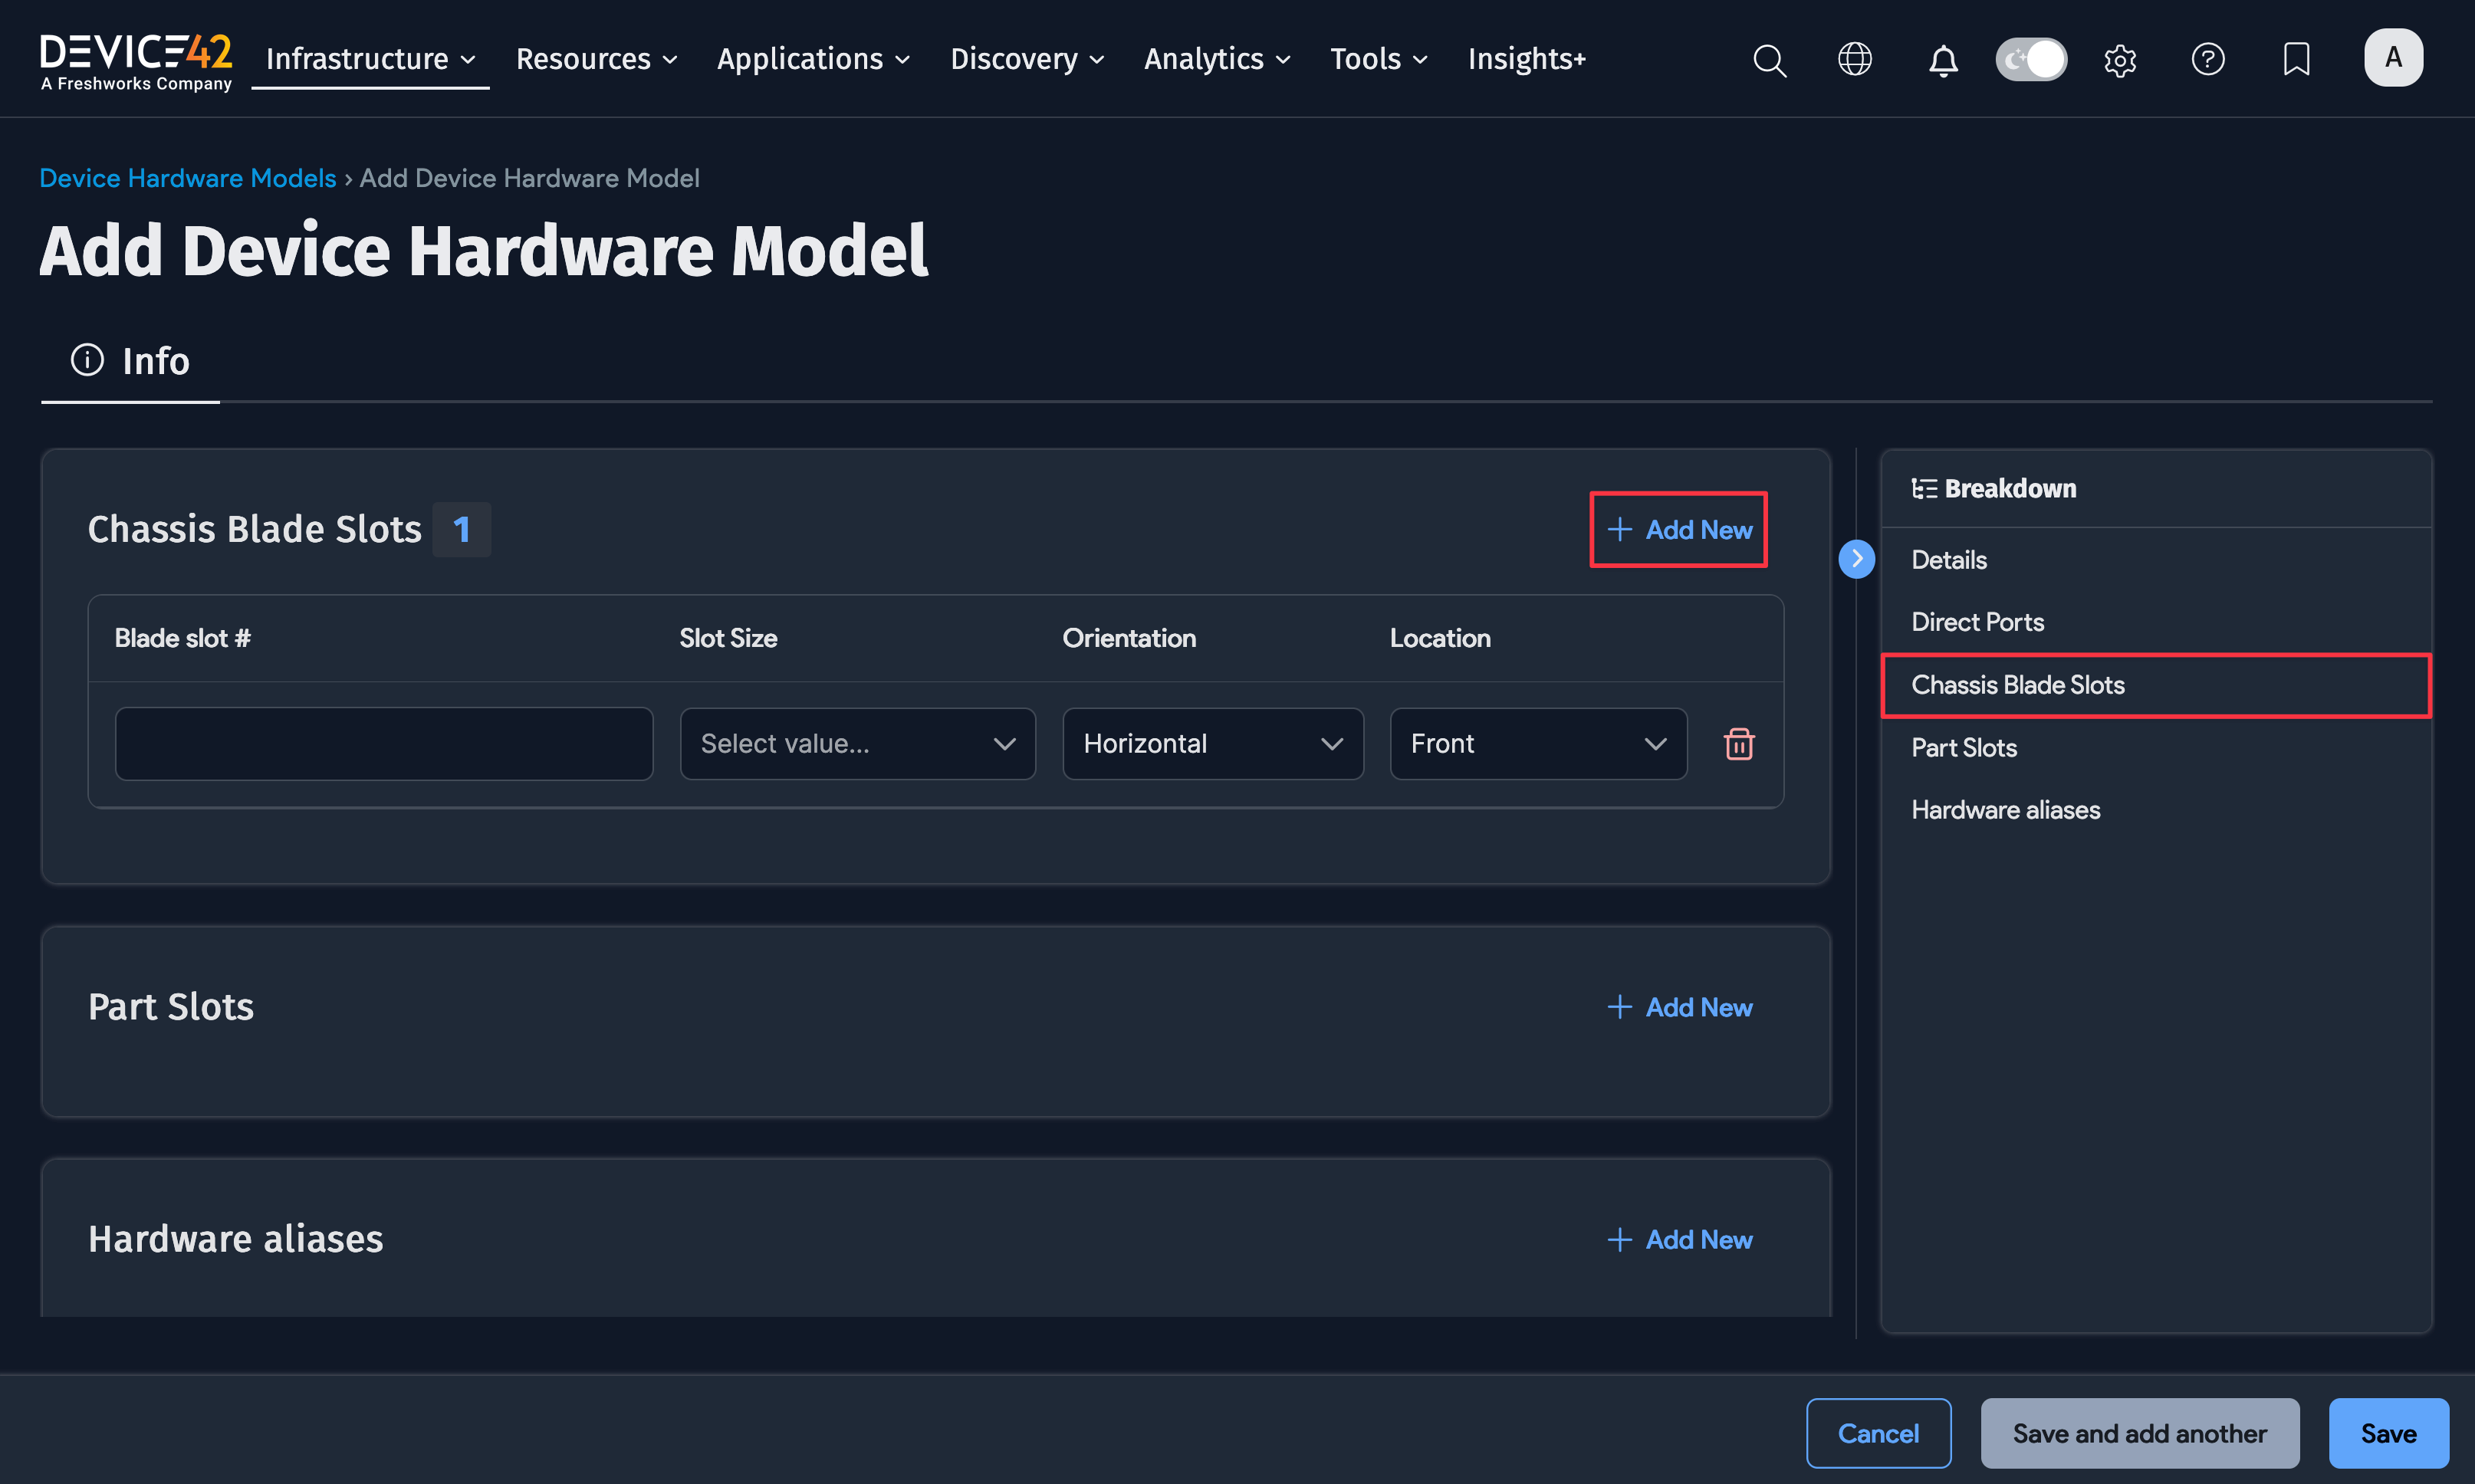Screen dimensions: 2475x1484
Task: Open the Location dropdown showing Front
Action: (x=1537, y=743)
